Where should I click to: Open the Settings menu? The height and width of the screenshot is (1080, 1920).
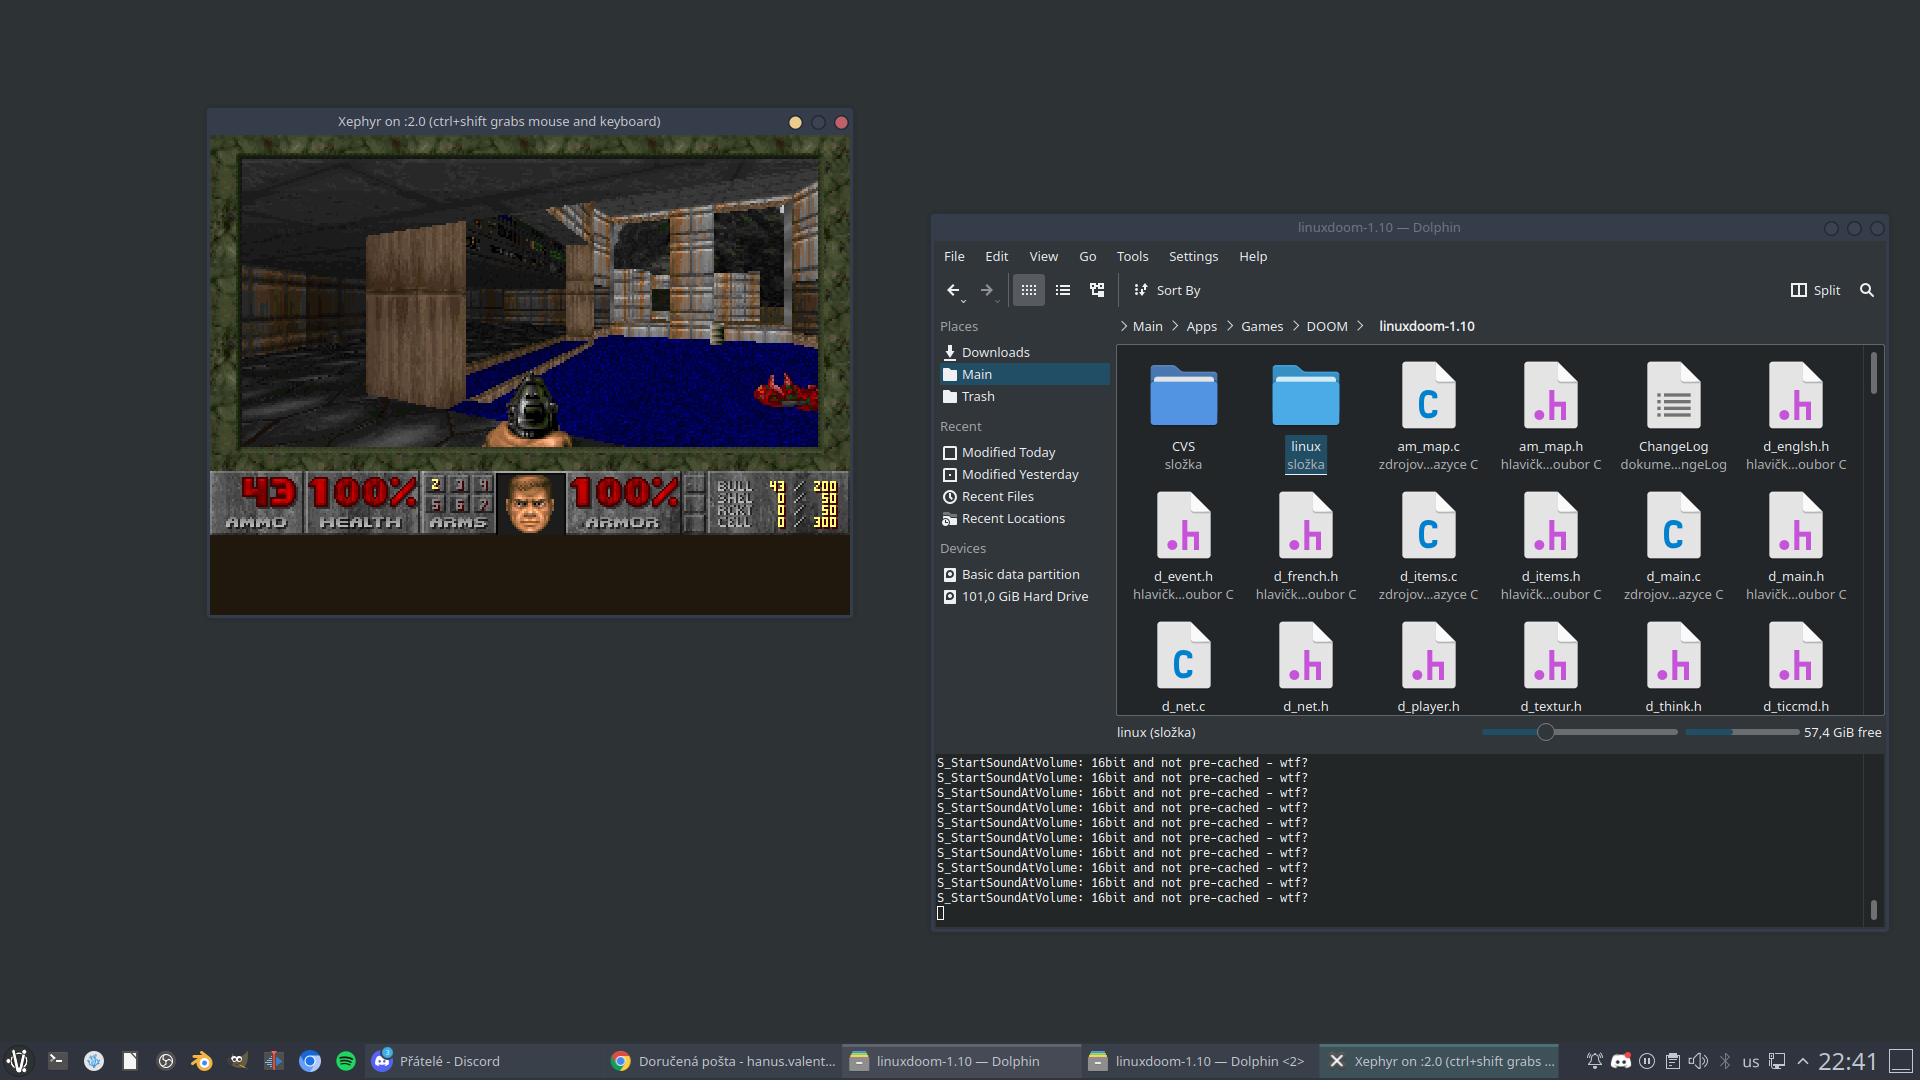coord(1193,256)
